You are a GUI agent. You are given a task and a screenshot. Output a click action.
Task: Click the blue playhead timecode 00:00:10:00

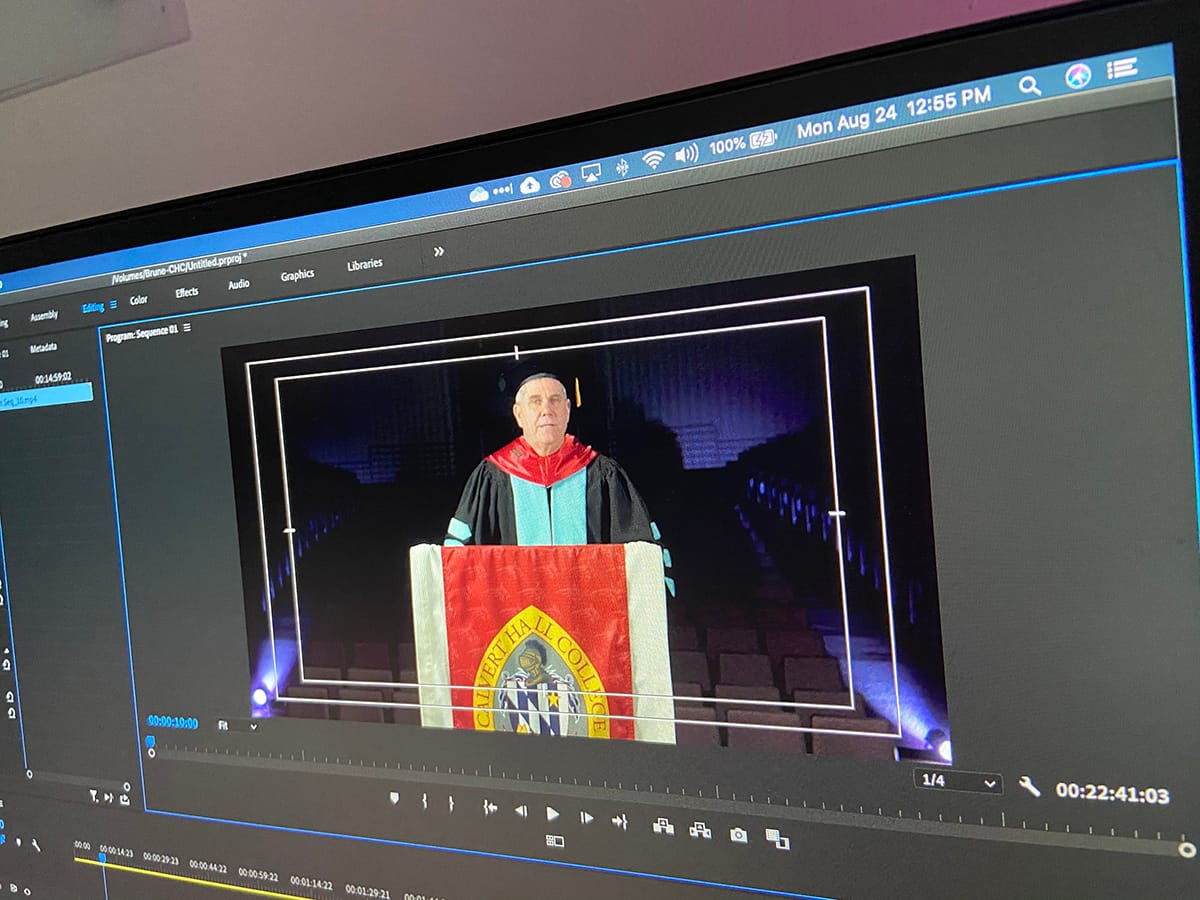pyautogui.click(x=173, y=721)
